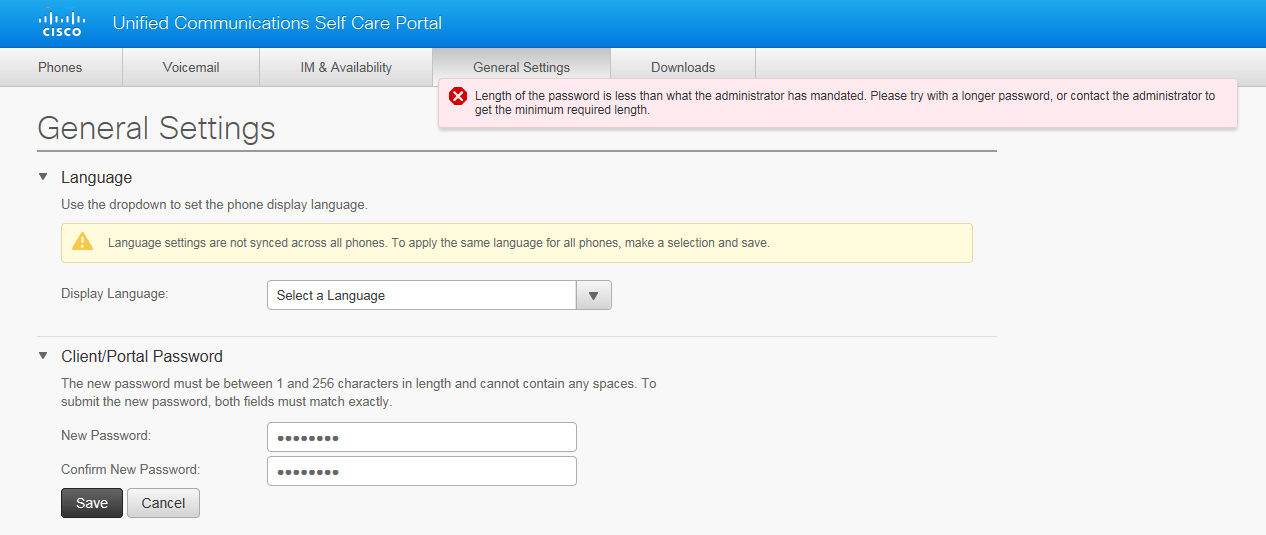Collapse the Language section triangle
Image resolution: width=1266 pixels, height=535 pixels.
coord(43,177)
